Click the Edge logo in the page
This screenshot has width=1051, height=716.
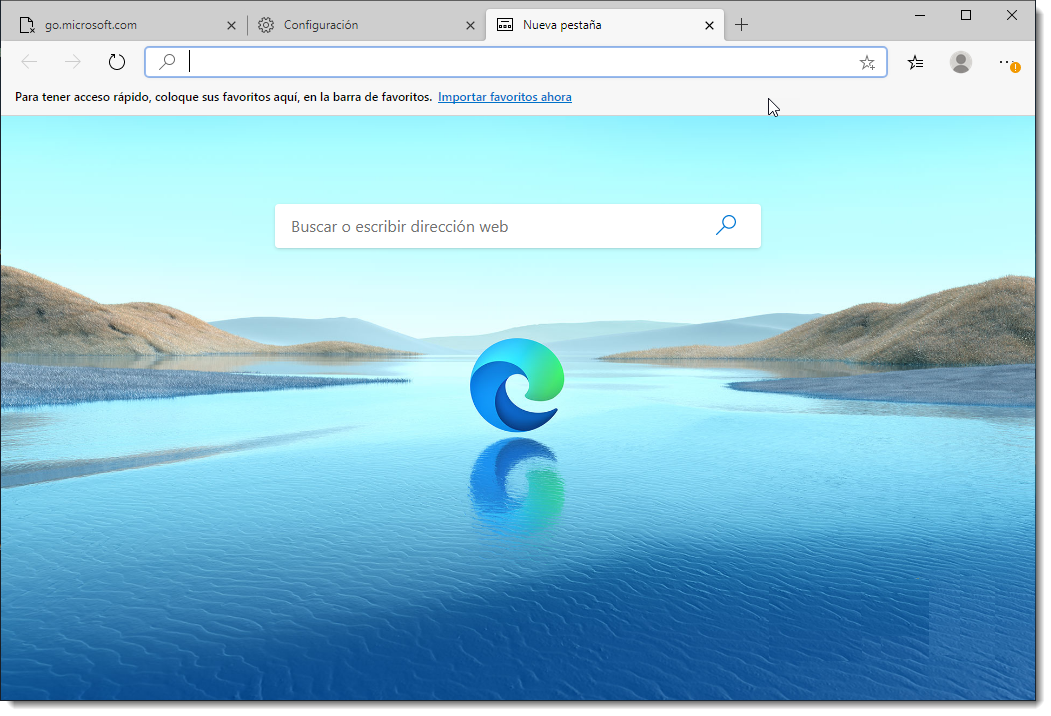point(517,384)
